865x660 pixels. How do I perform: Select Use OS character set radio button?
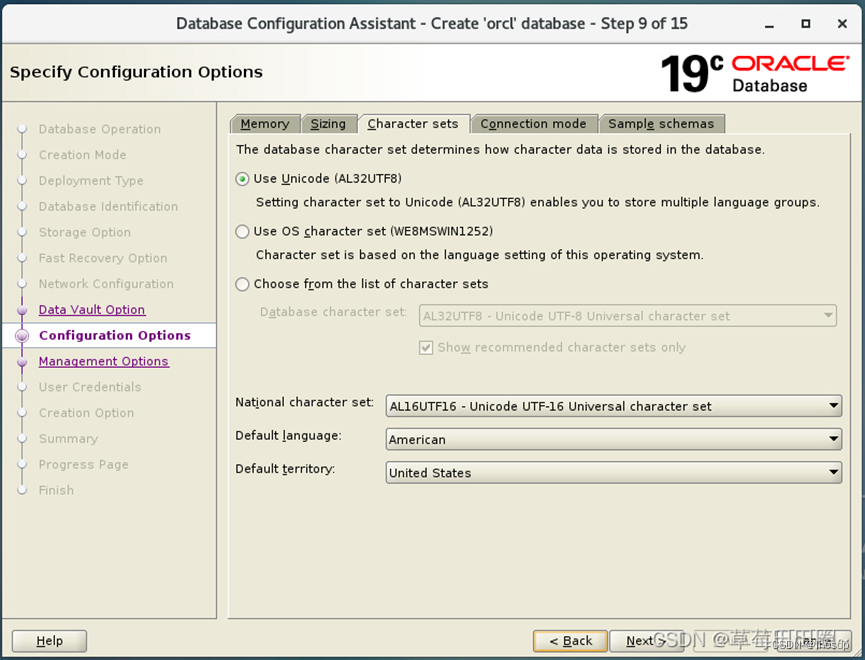coord(242,232)
